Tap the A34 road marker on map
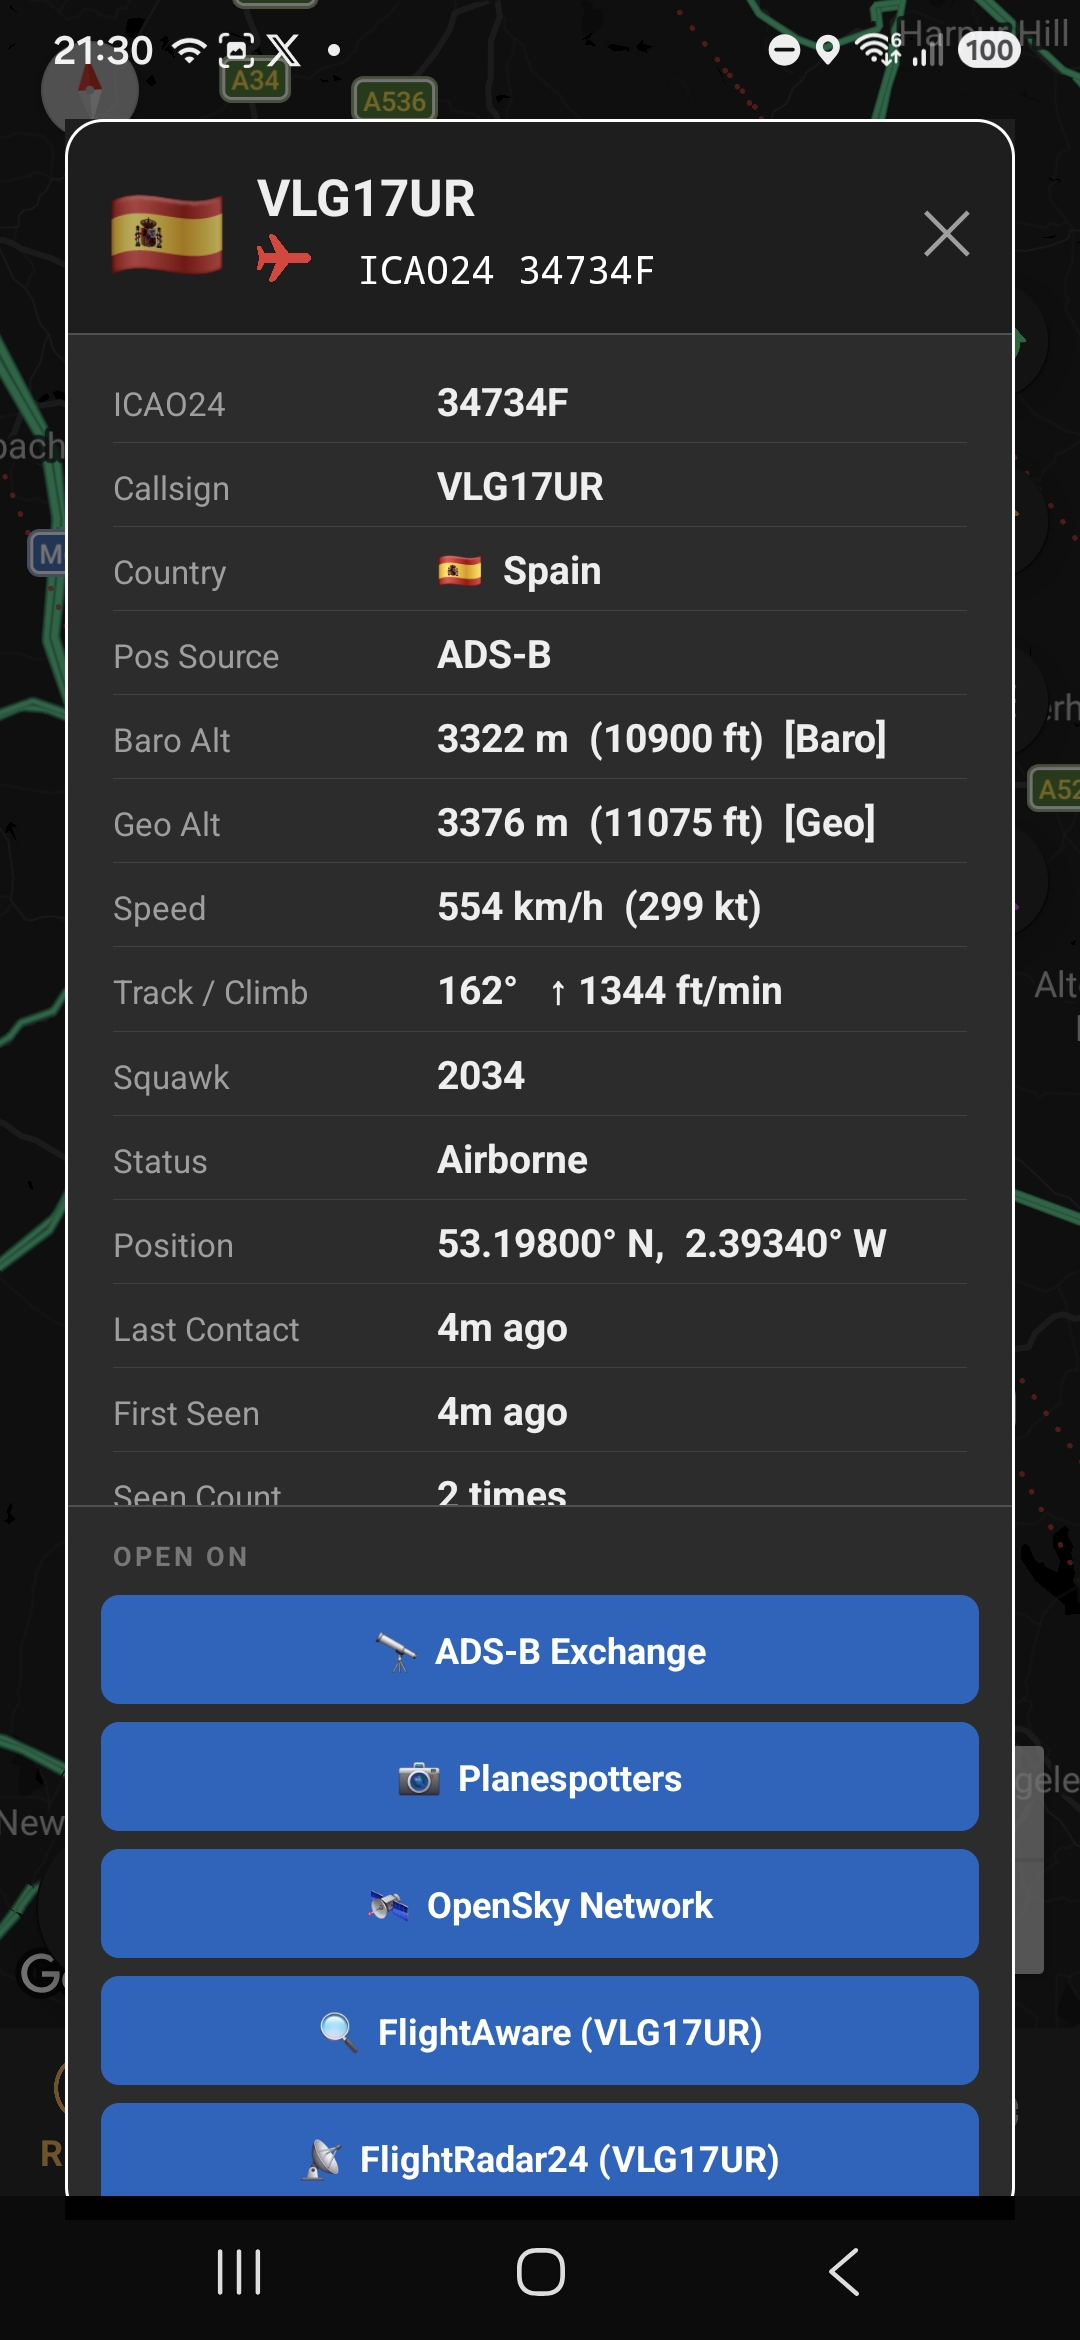Screen dimensions: 1080x2340 click(255, 81)
